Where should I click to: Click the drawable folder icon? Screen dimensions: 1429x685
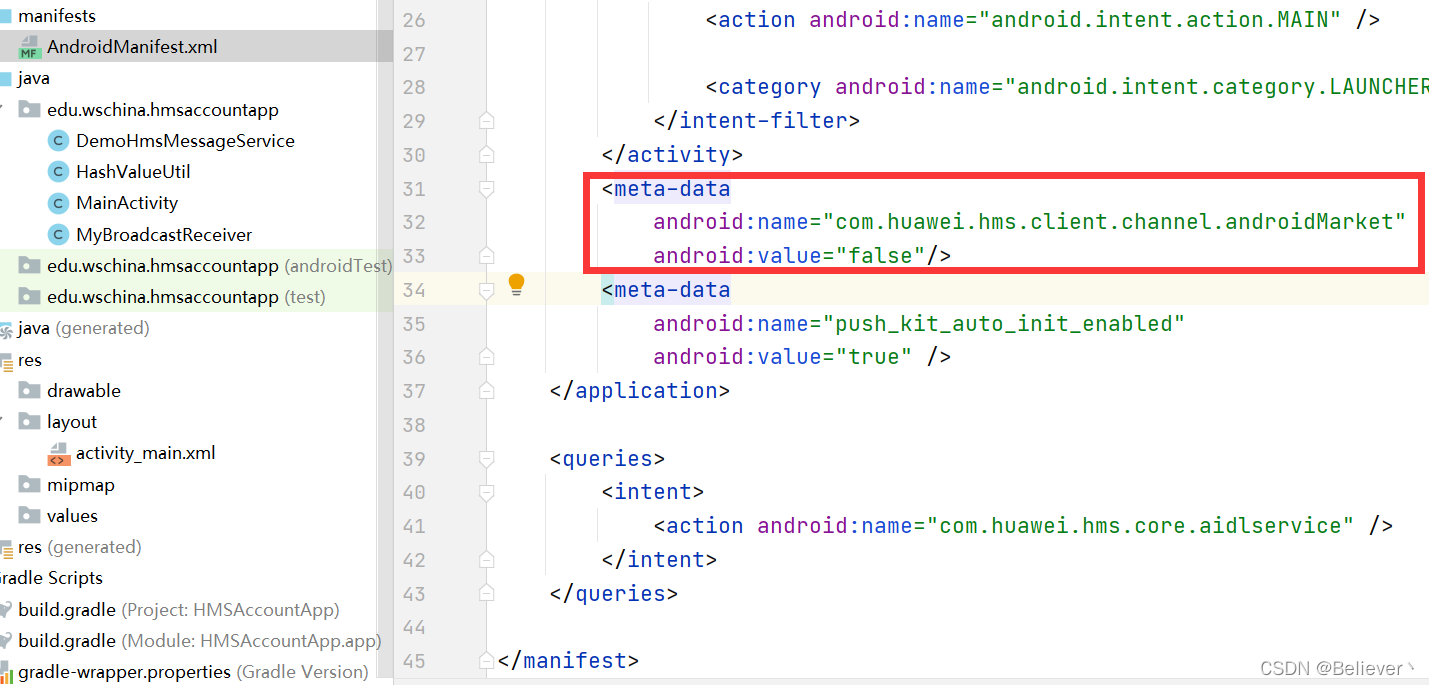30,391
